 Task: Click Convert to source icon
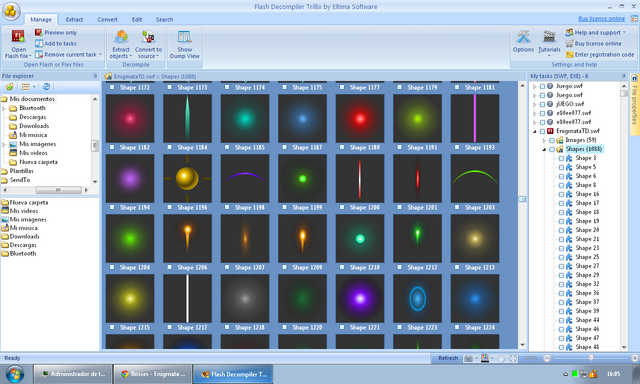pos(148,37)
